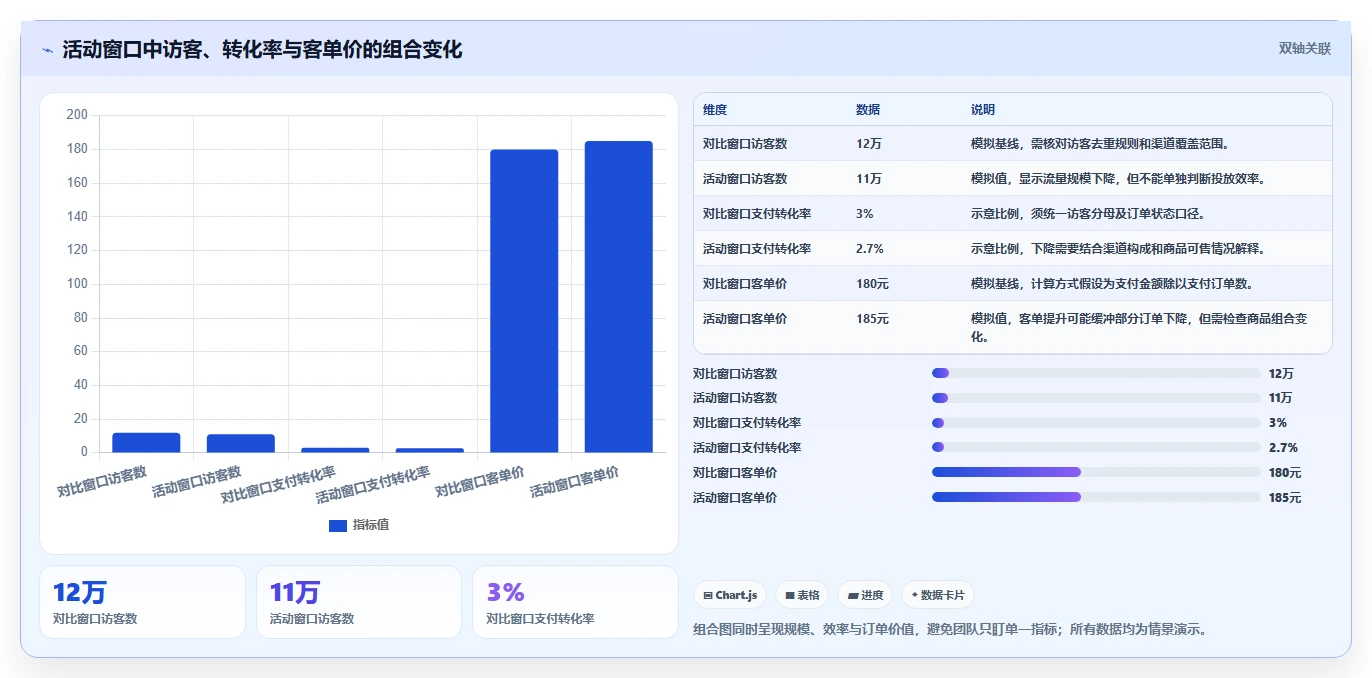The width and height of the screenshot is (1372, 678).
Task: Click the note 模拟基线，需核对访客去重规则
Action: tap(1100, 144)
